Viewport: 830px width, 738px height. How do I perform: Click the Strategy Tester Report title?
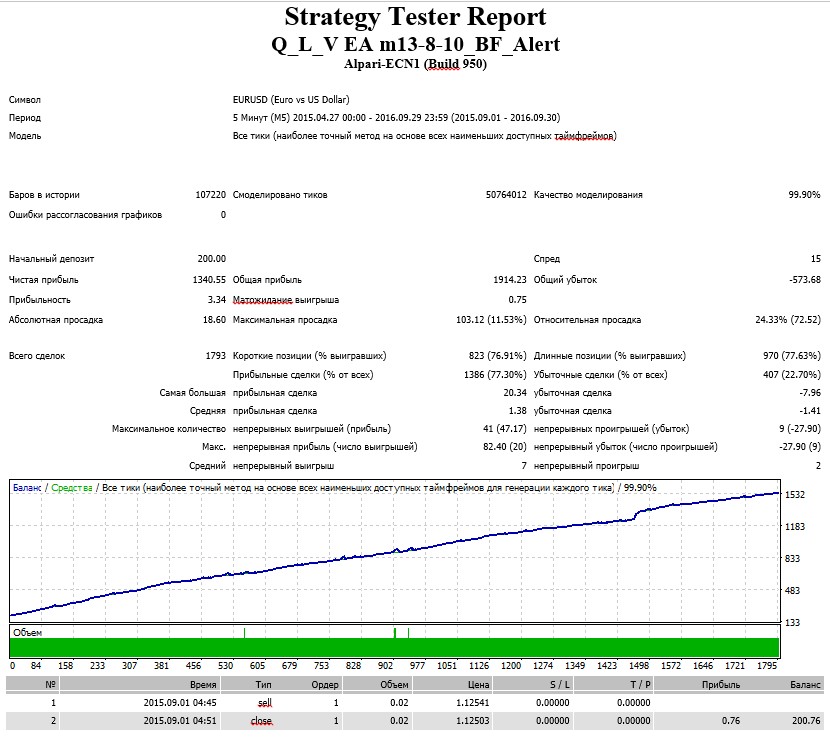416,17
